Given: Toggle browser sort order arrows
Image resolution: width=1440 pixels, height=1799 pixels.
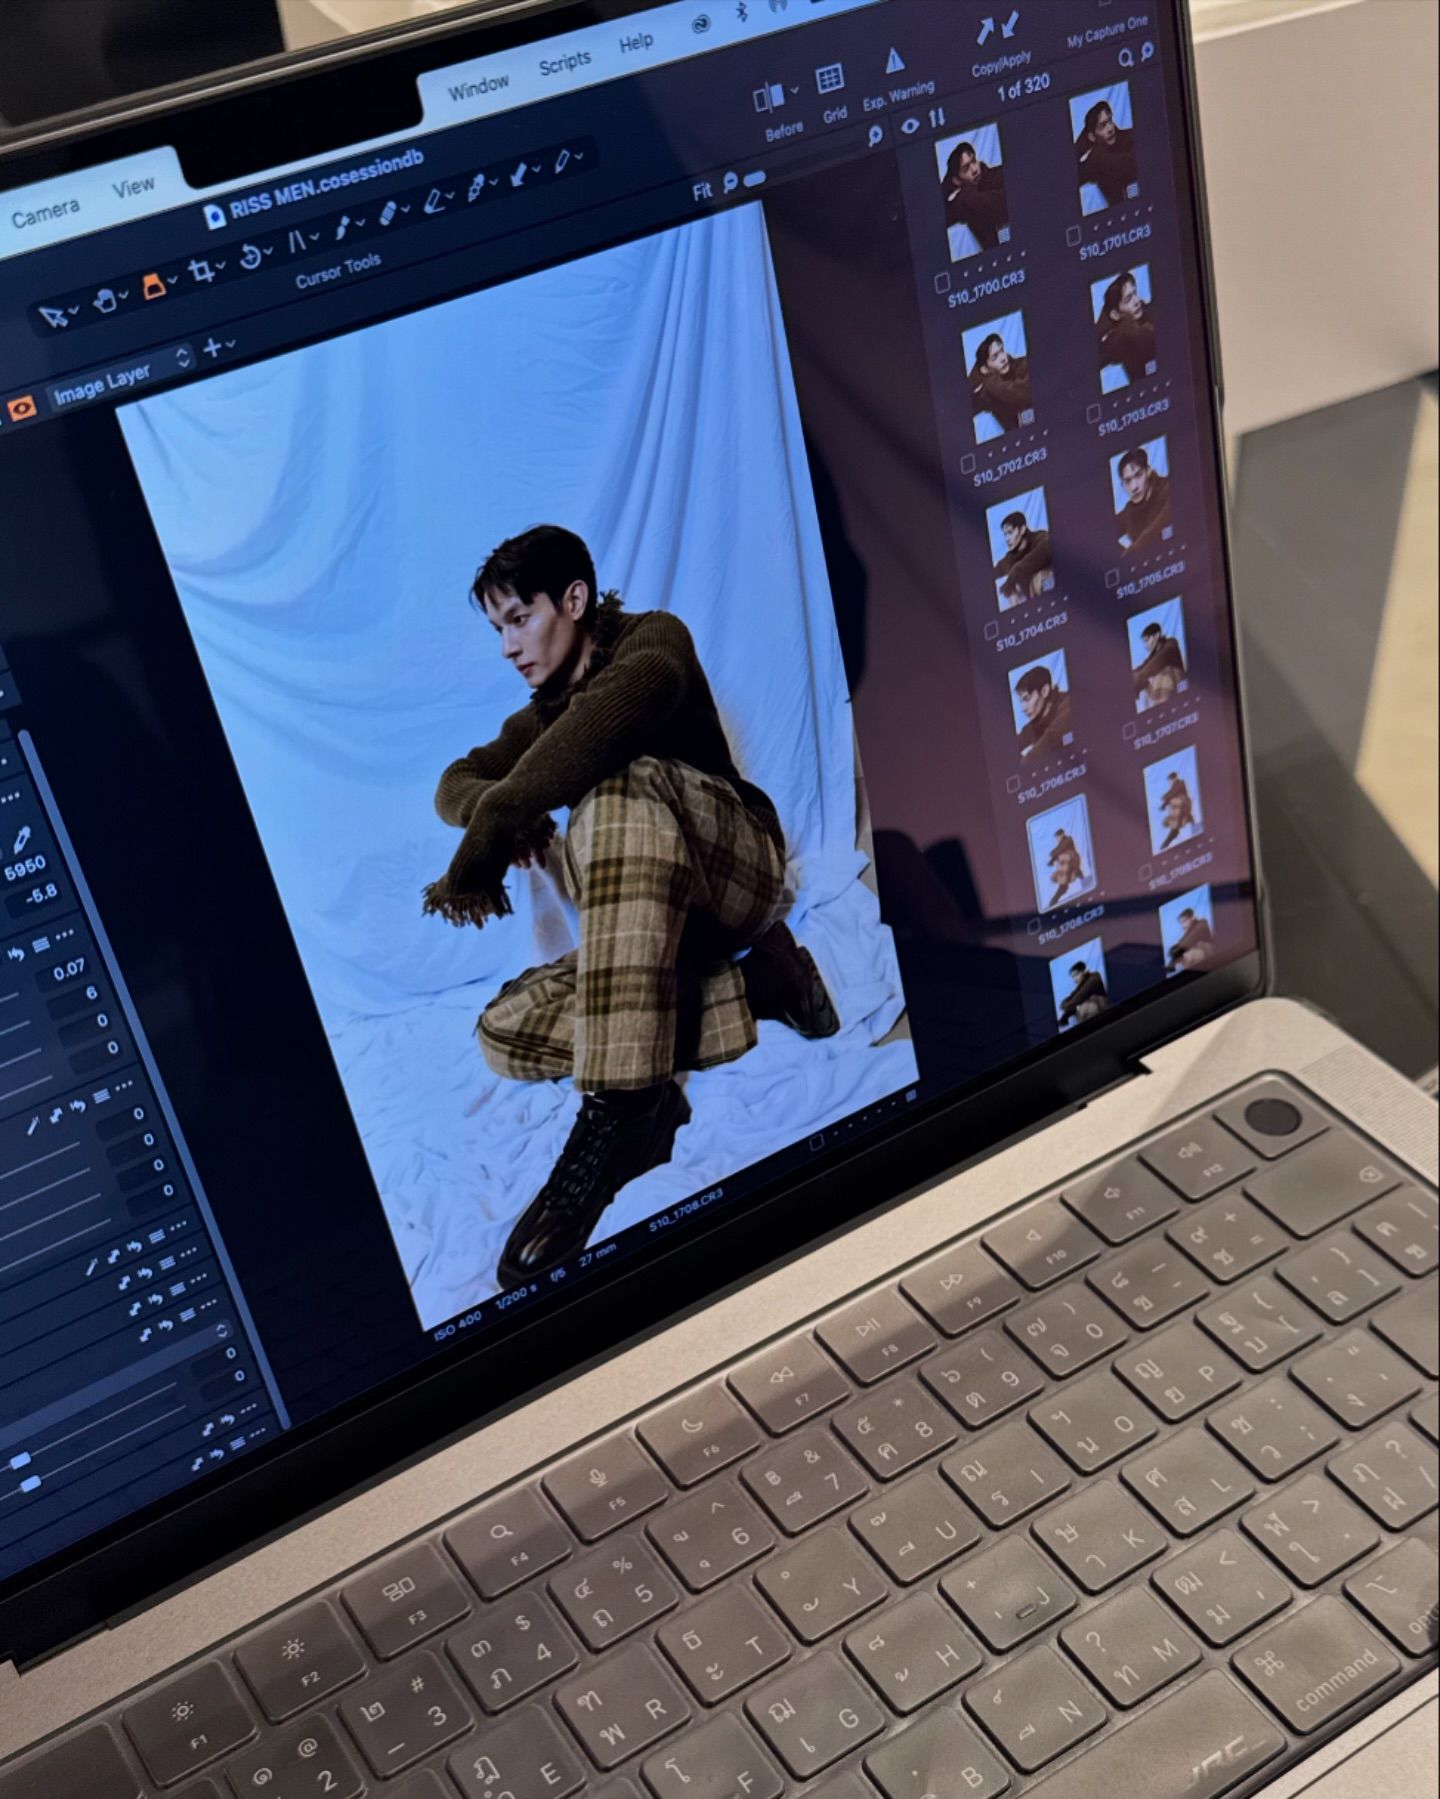Looking at the screenshot, I should click(937, 119).
